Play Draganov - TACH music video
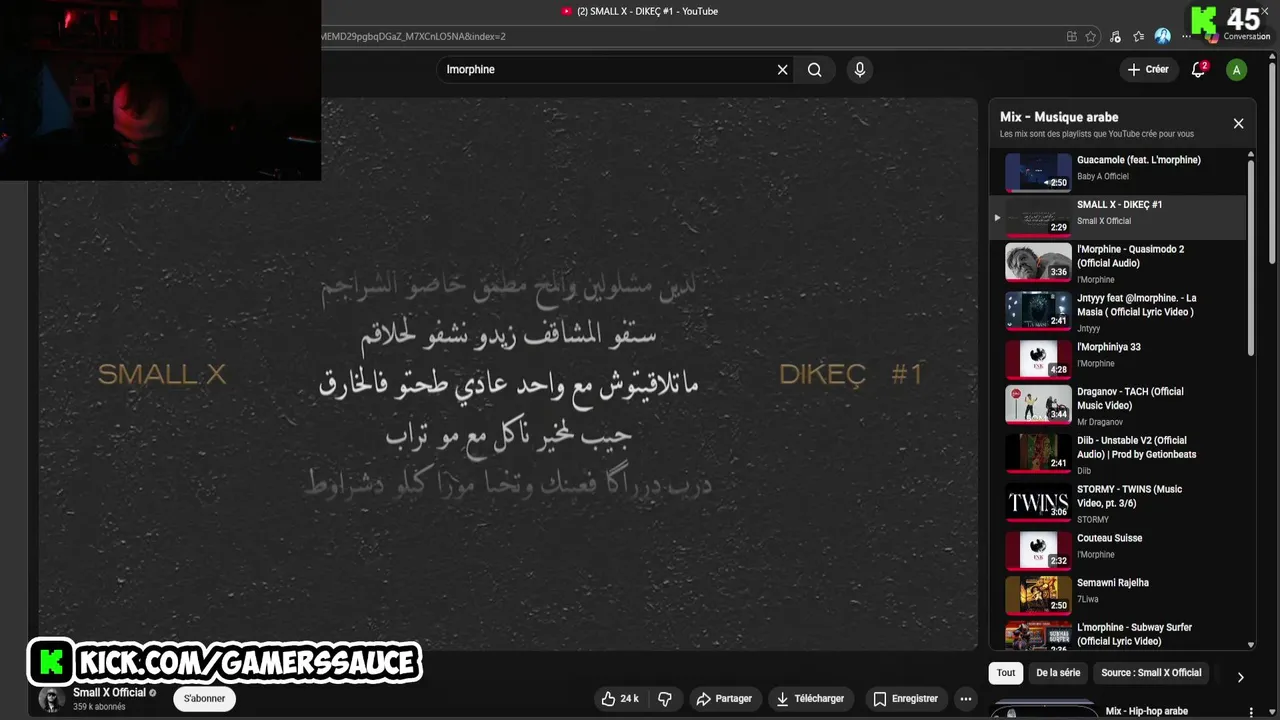 (1118, 404)
